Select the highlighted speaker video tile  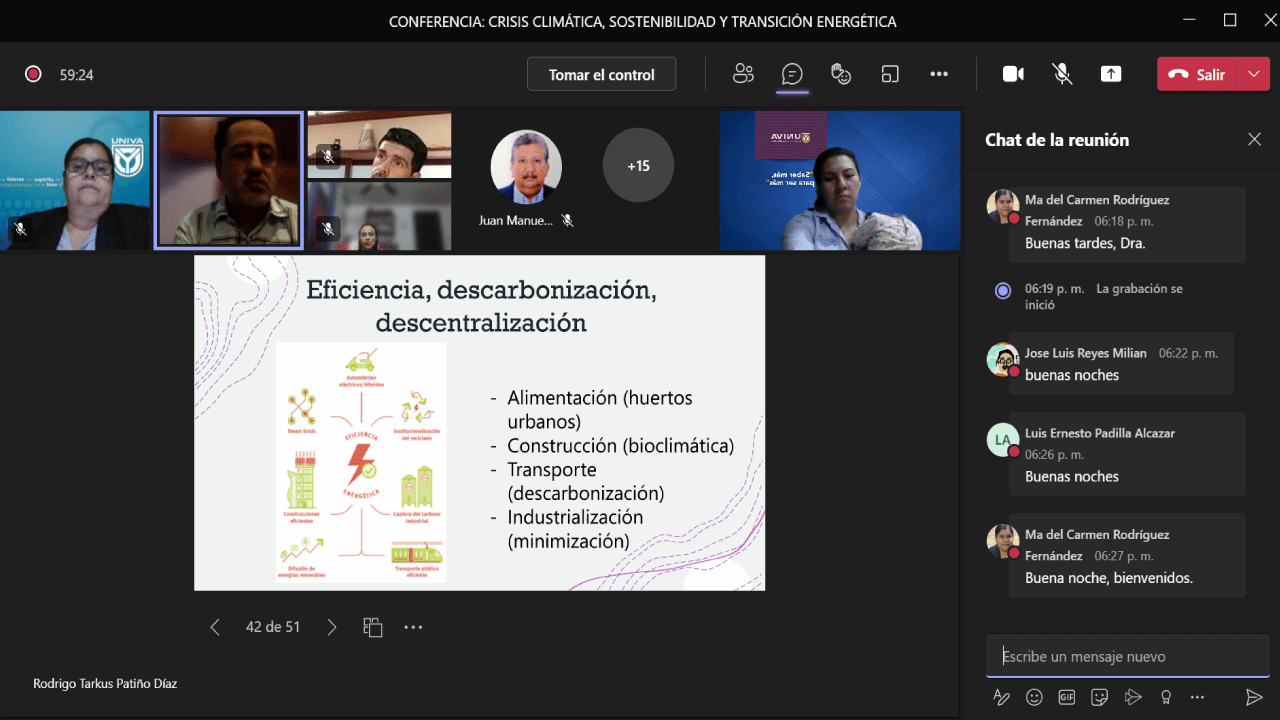[228, 180]
